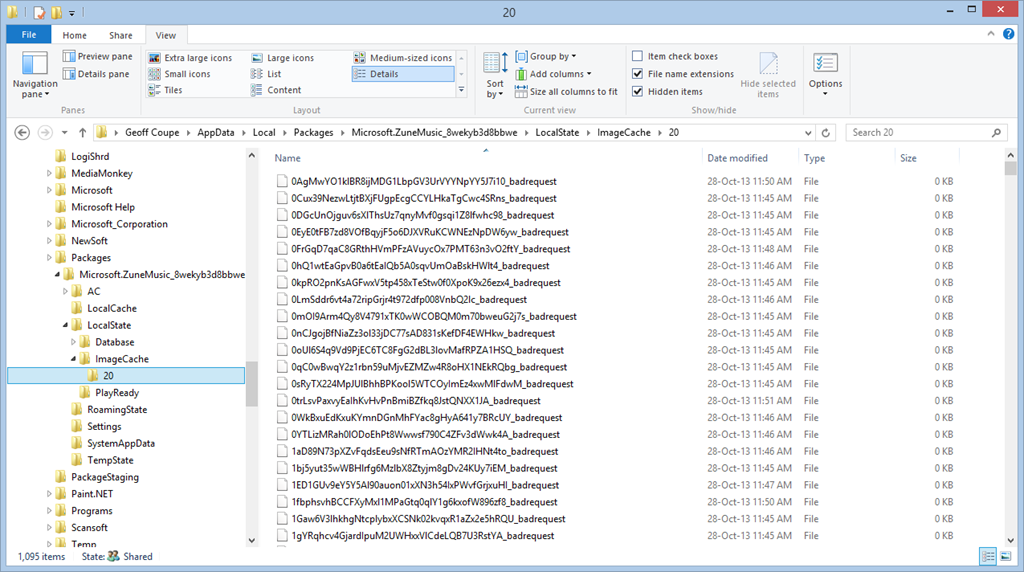Enable Item check boxes

[x=638, y=57]
